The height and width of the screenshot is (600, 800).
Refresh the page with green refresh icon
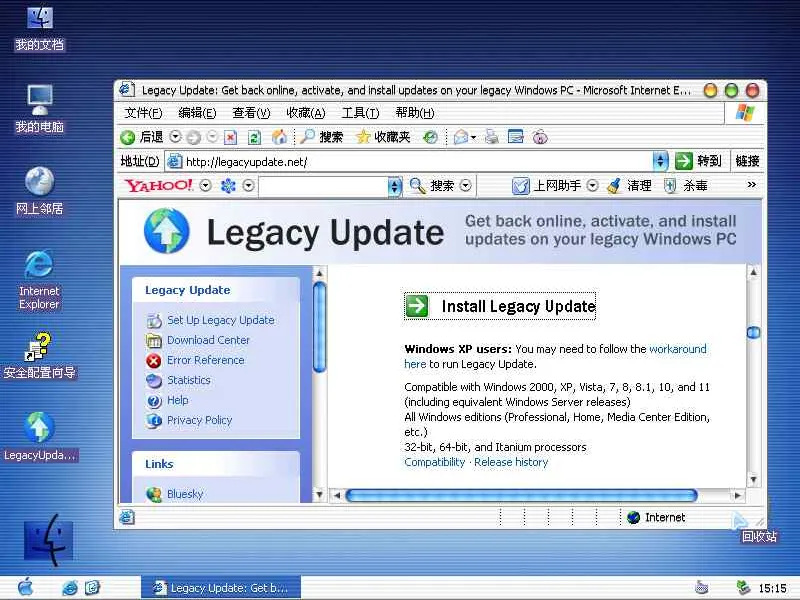point(254,137)
